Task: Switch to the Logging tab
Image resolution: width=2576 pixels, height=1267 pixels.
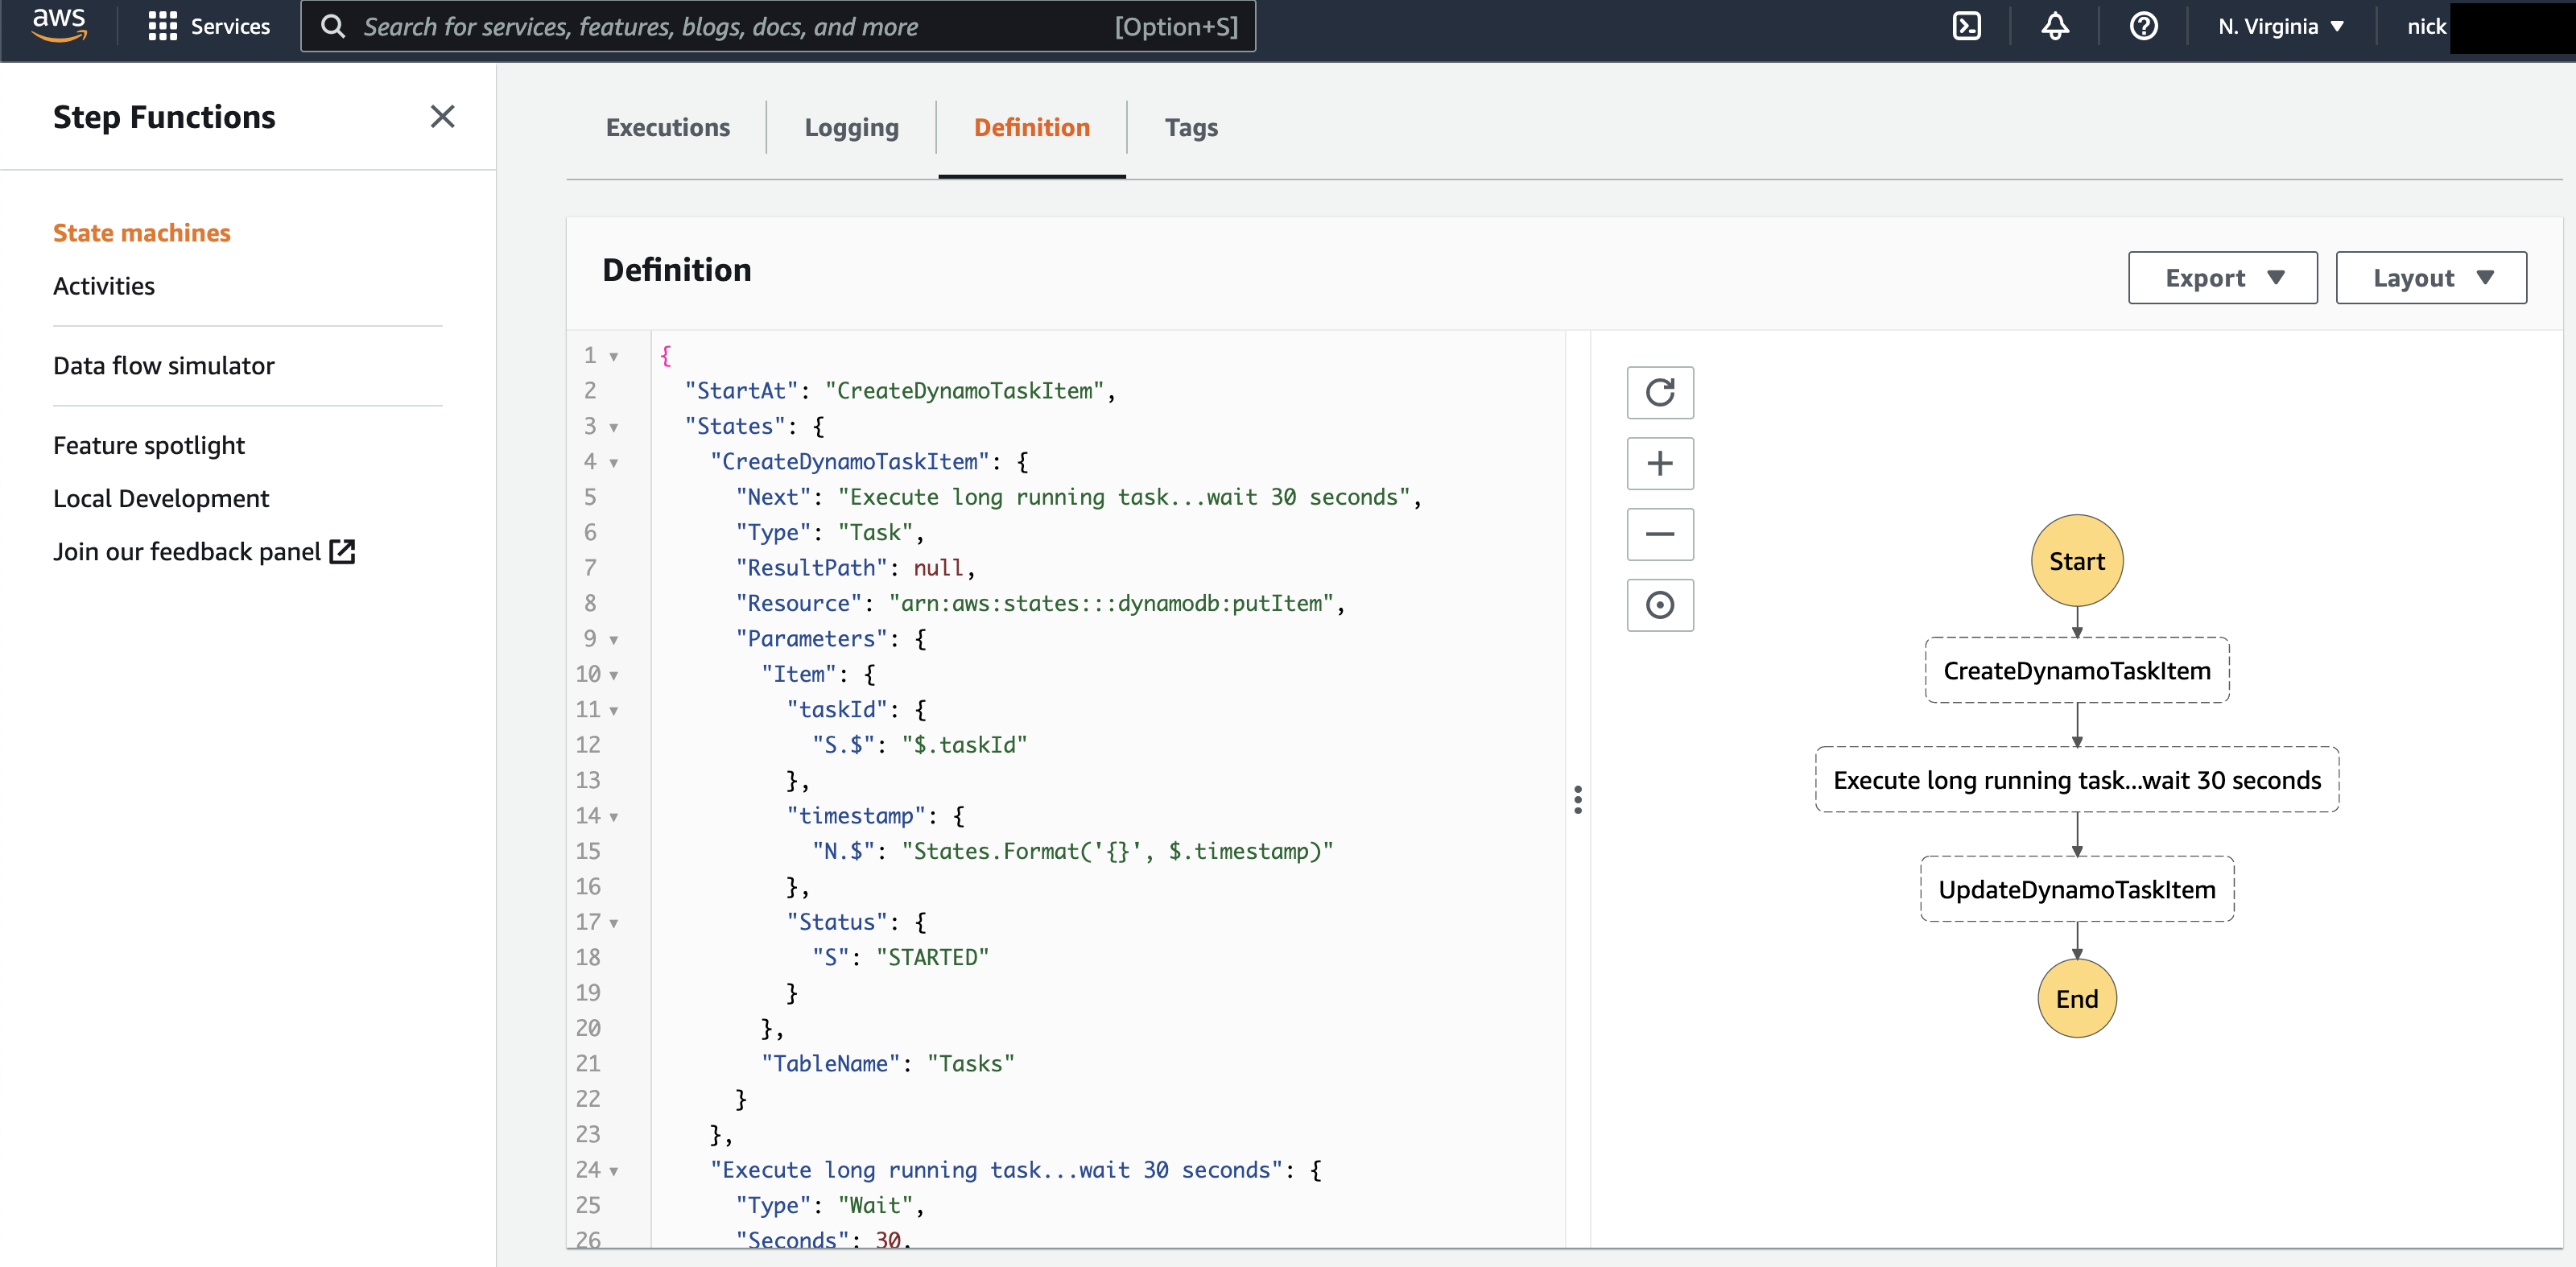Action: click(x=851, y=127)
